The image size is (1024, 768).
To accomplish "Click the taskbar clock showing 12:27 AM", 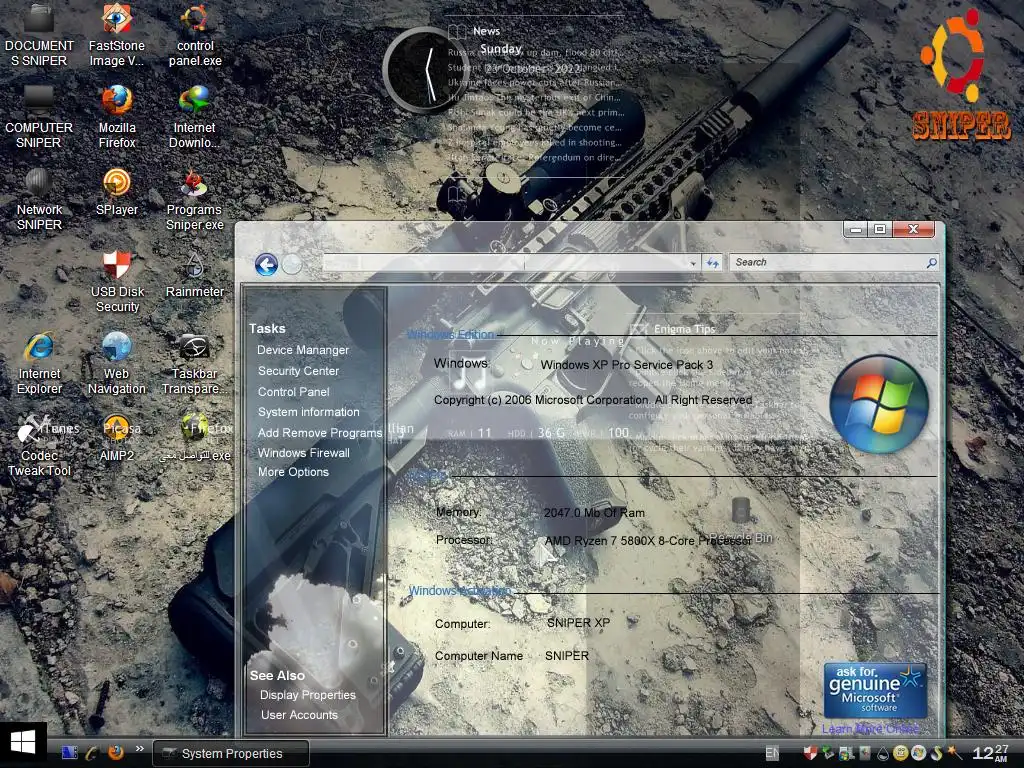I will (x=991, y=753).
